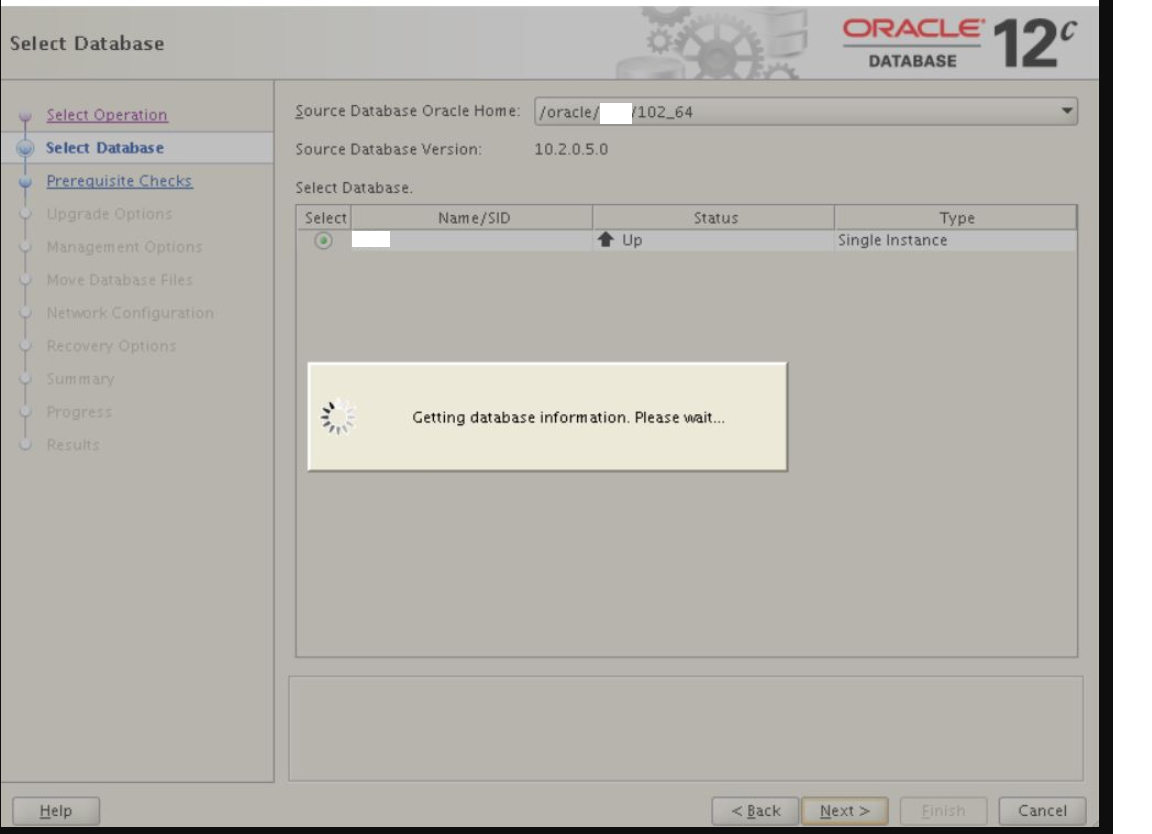
Task: Click the Source Database Version label
Action: tap(389, 149)
